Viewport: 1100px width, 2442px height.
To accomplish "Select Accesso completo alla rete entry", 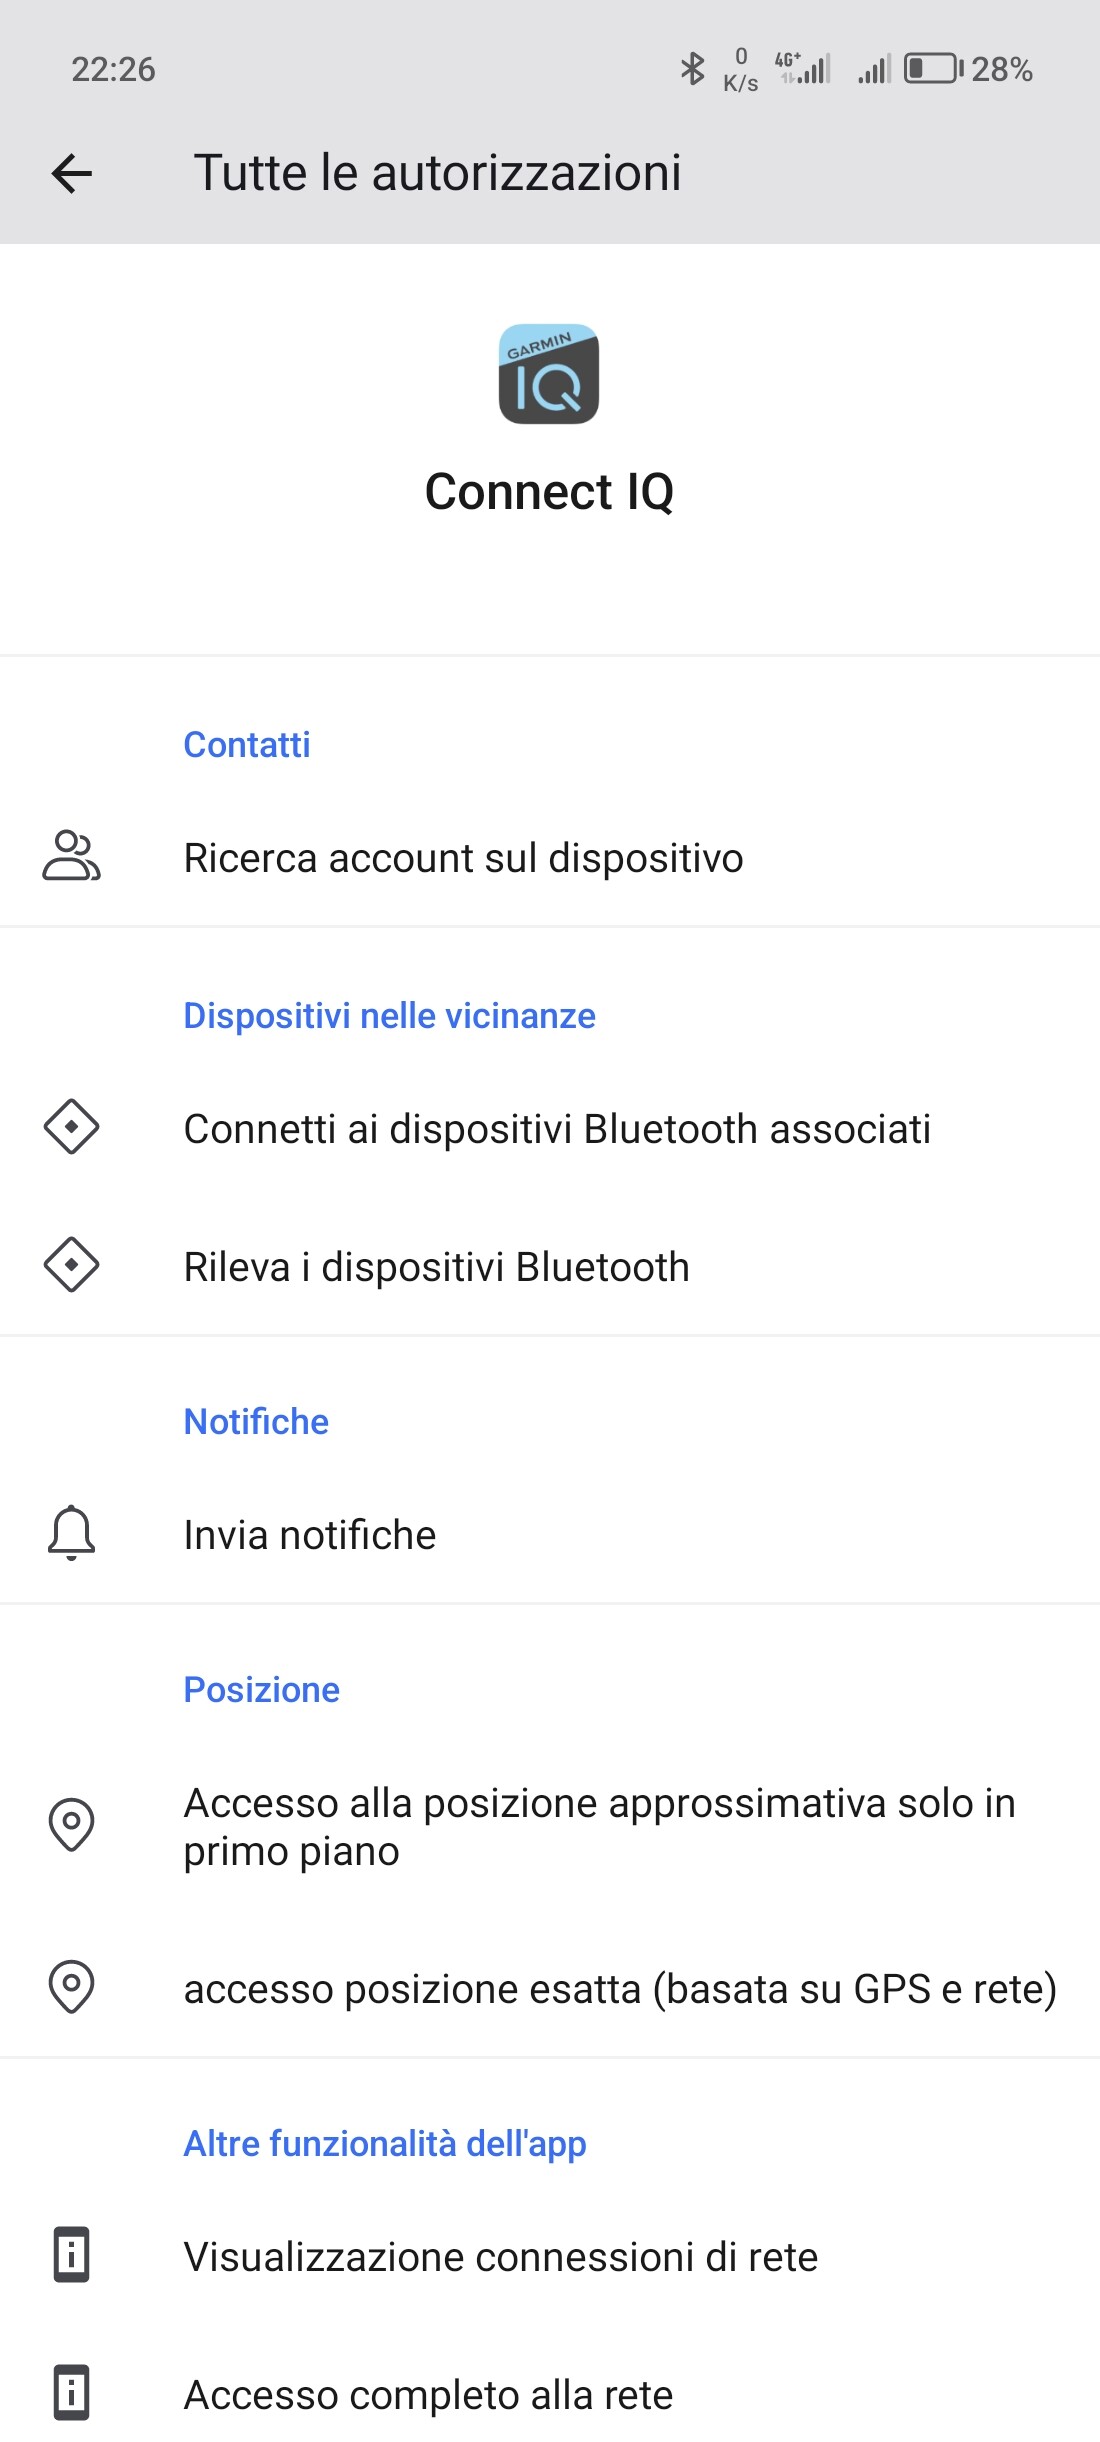I will pos(428,2395).
